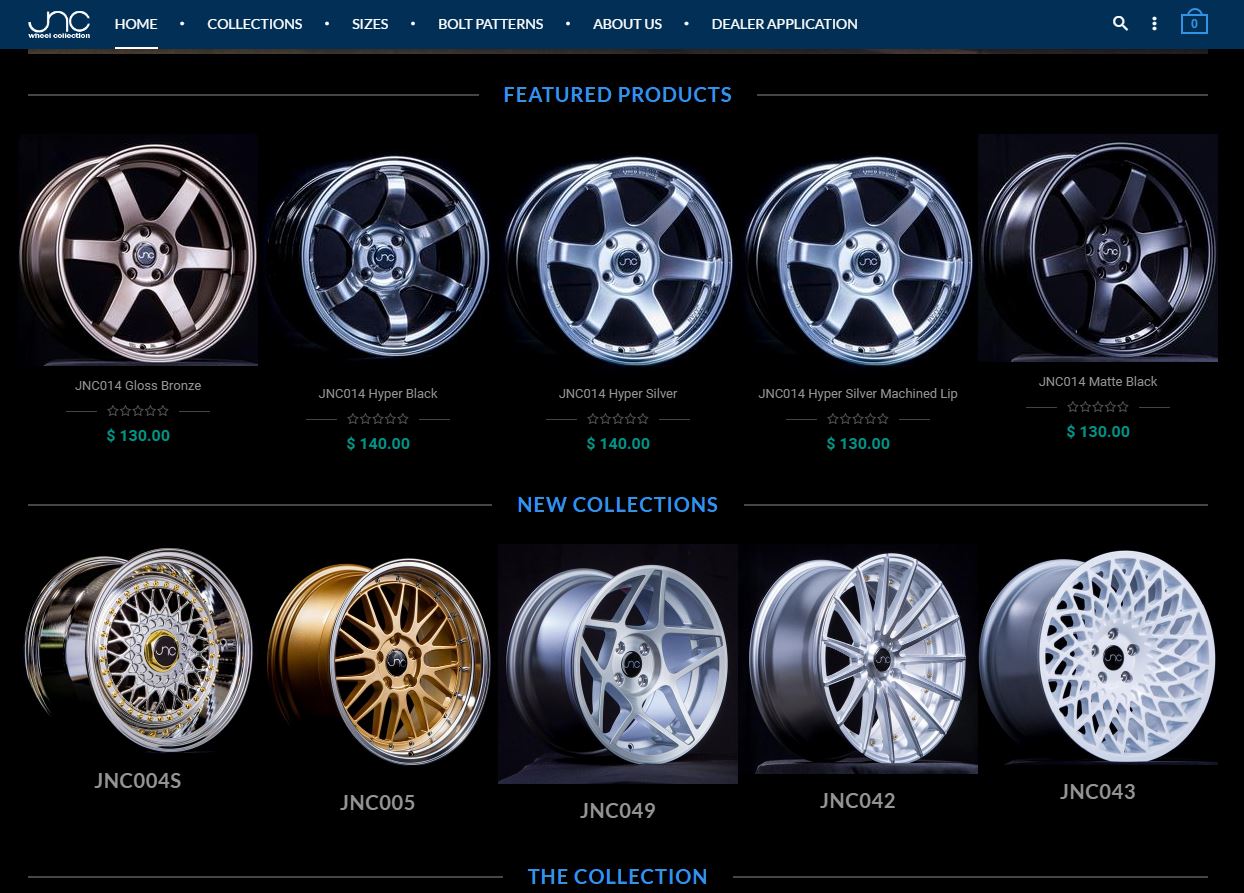Open the About Us menu item
Viewport: 1244px width, 893px height.
[627, 23]
